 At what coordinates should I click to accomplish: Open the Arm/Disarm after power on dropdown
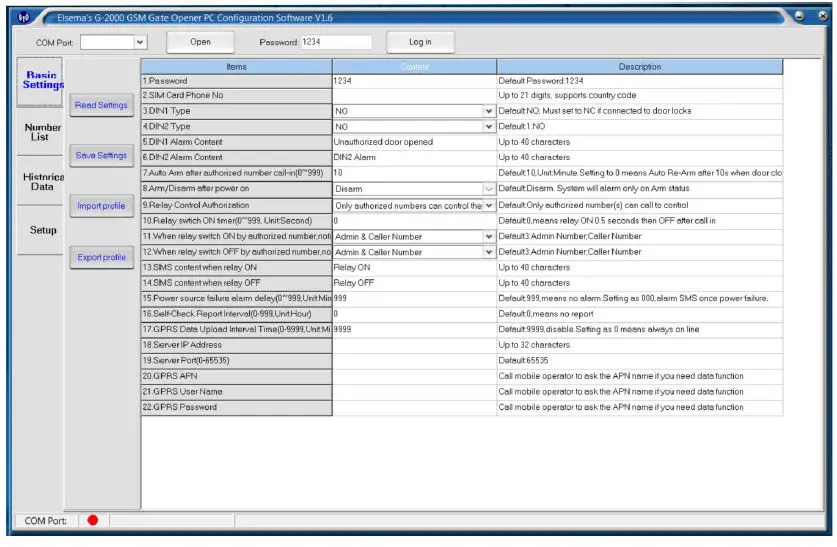[488, 189]
